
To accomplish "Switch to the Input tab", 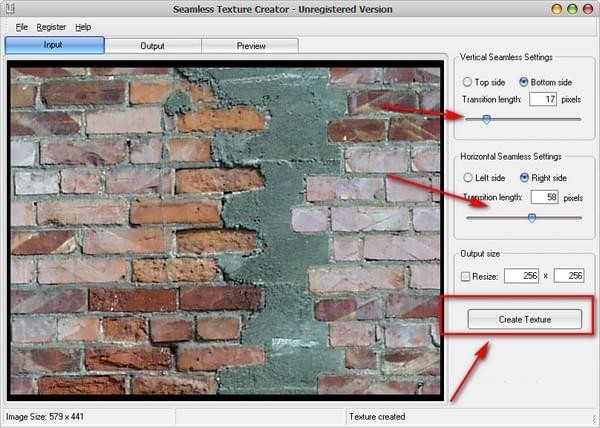I will pos(54,45).
